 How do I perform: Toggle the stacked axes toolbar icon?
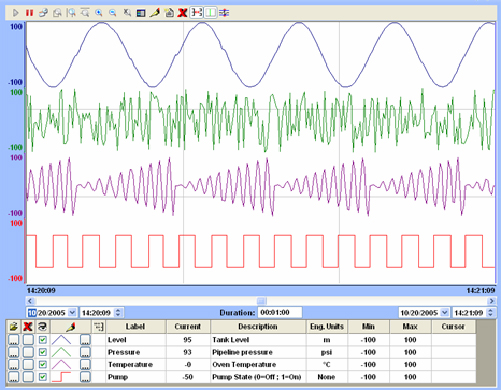(x=197, y=13)
